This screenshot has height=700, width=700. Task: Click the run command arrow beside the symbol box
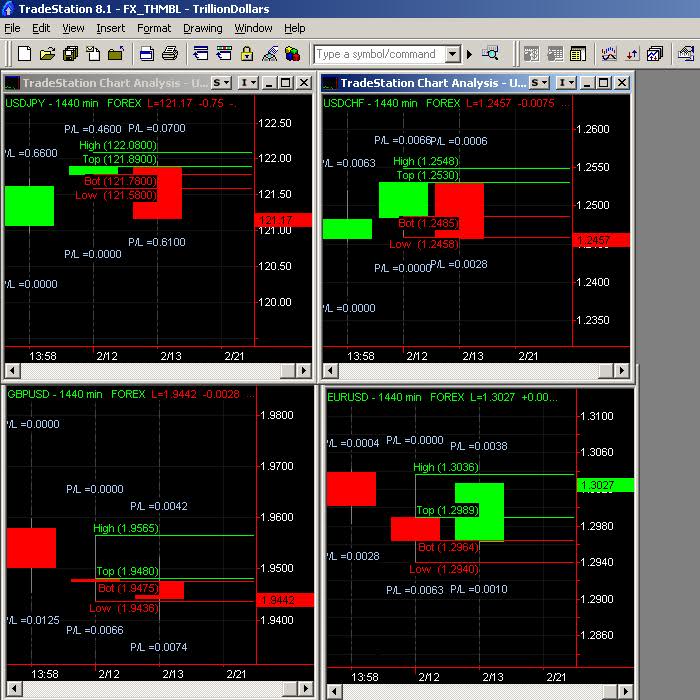point(469,54)
